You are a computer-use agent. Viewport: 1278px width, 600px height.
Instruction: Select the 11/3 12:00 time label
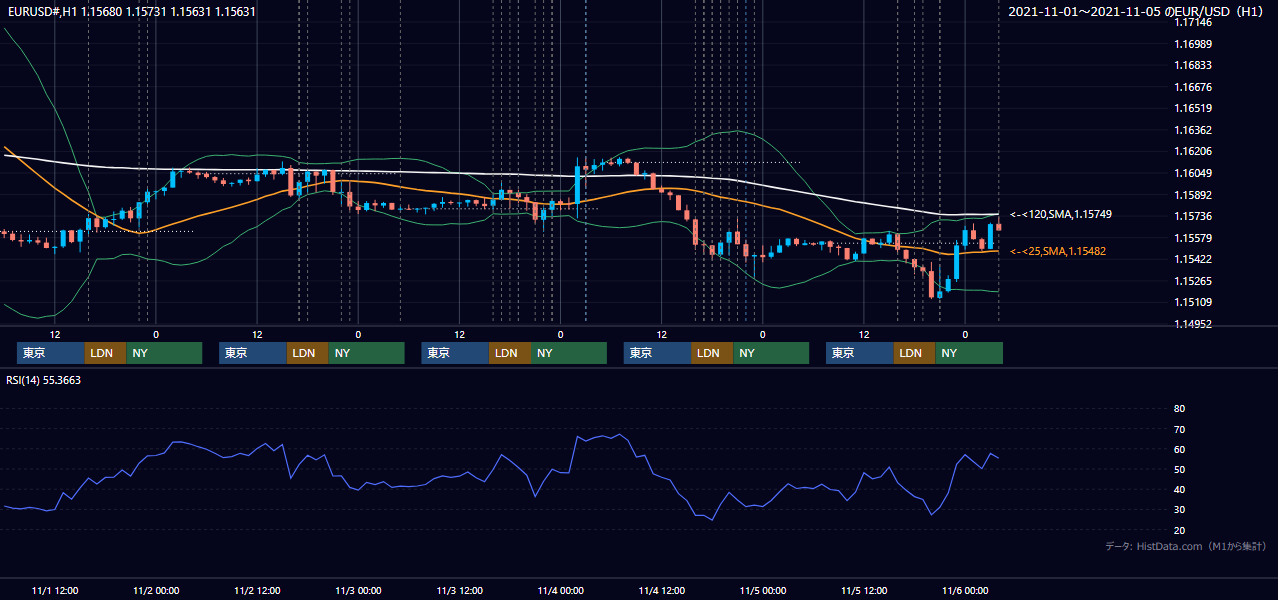click(459, 590)
